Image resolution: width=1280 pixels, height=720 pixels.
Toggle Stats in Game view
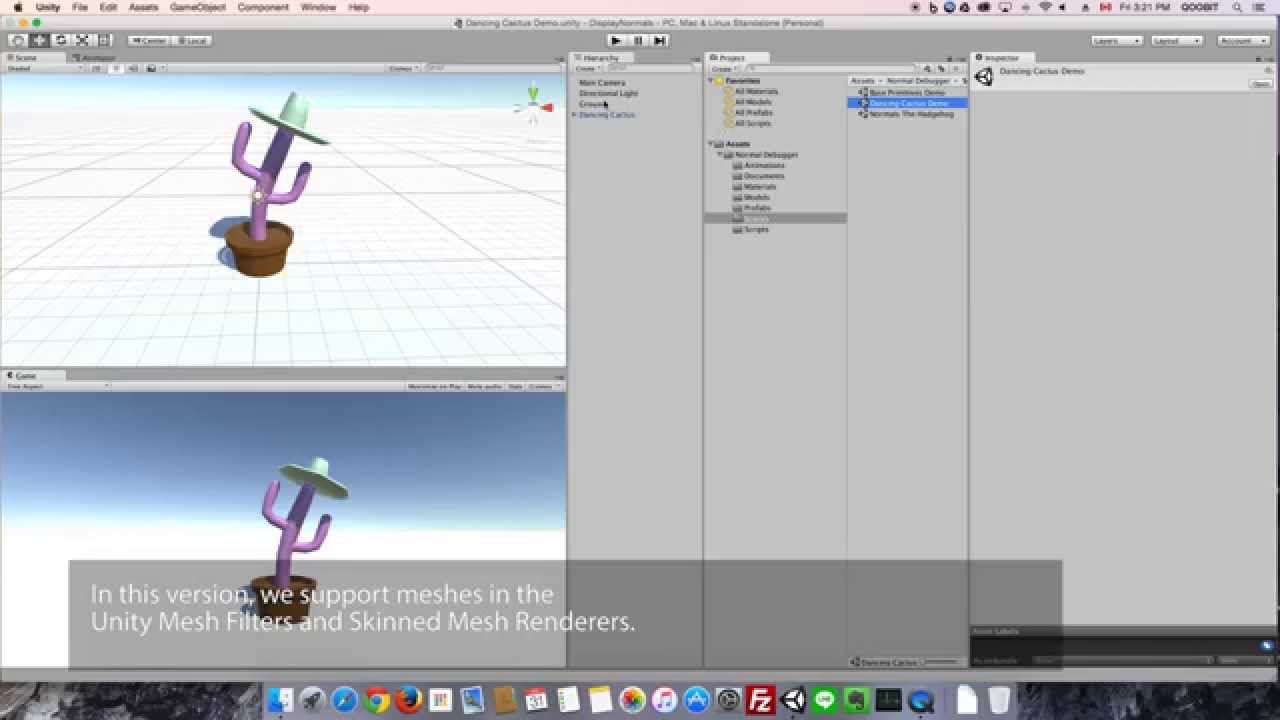coord(516,386)
